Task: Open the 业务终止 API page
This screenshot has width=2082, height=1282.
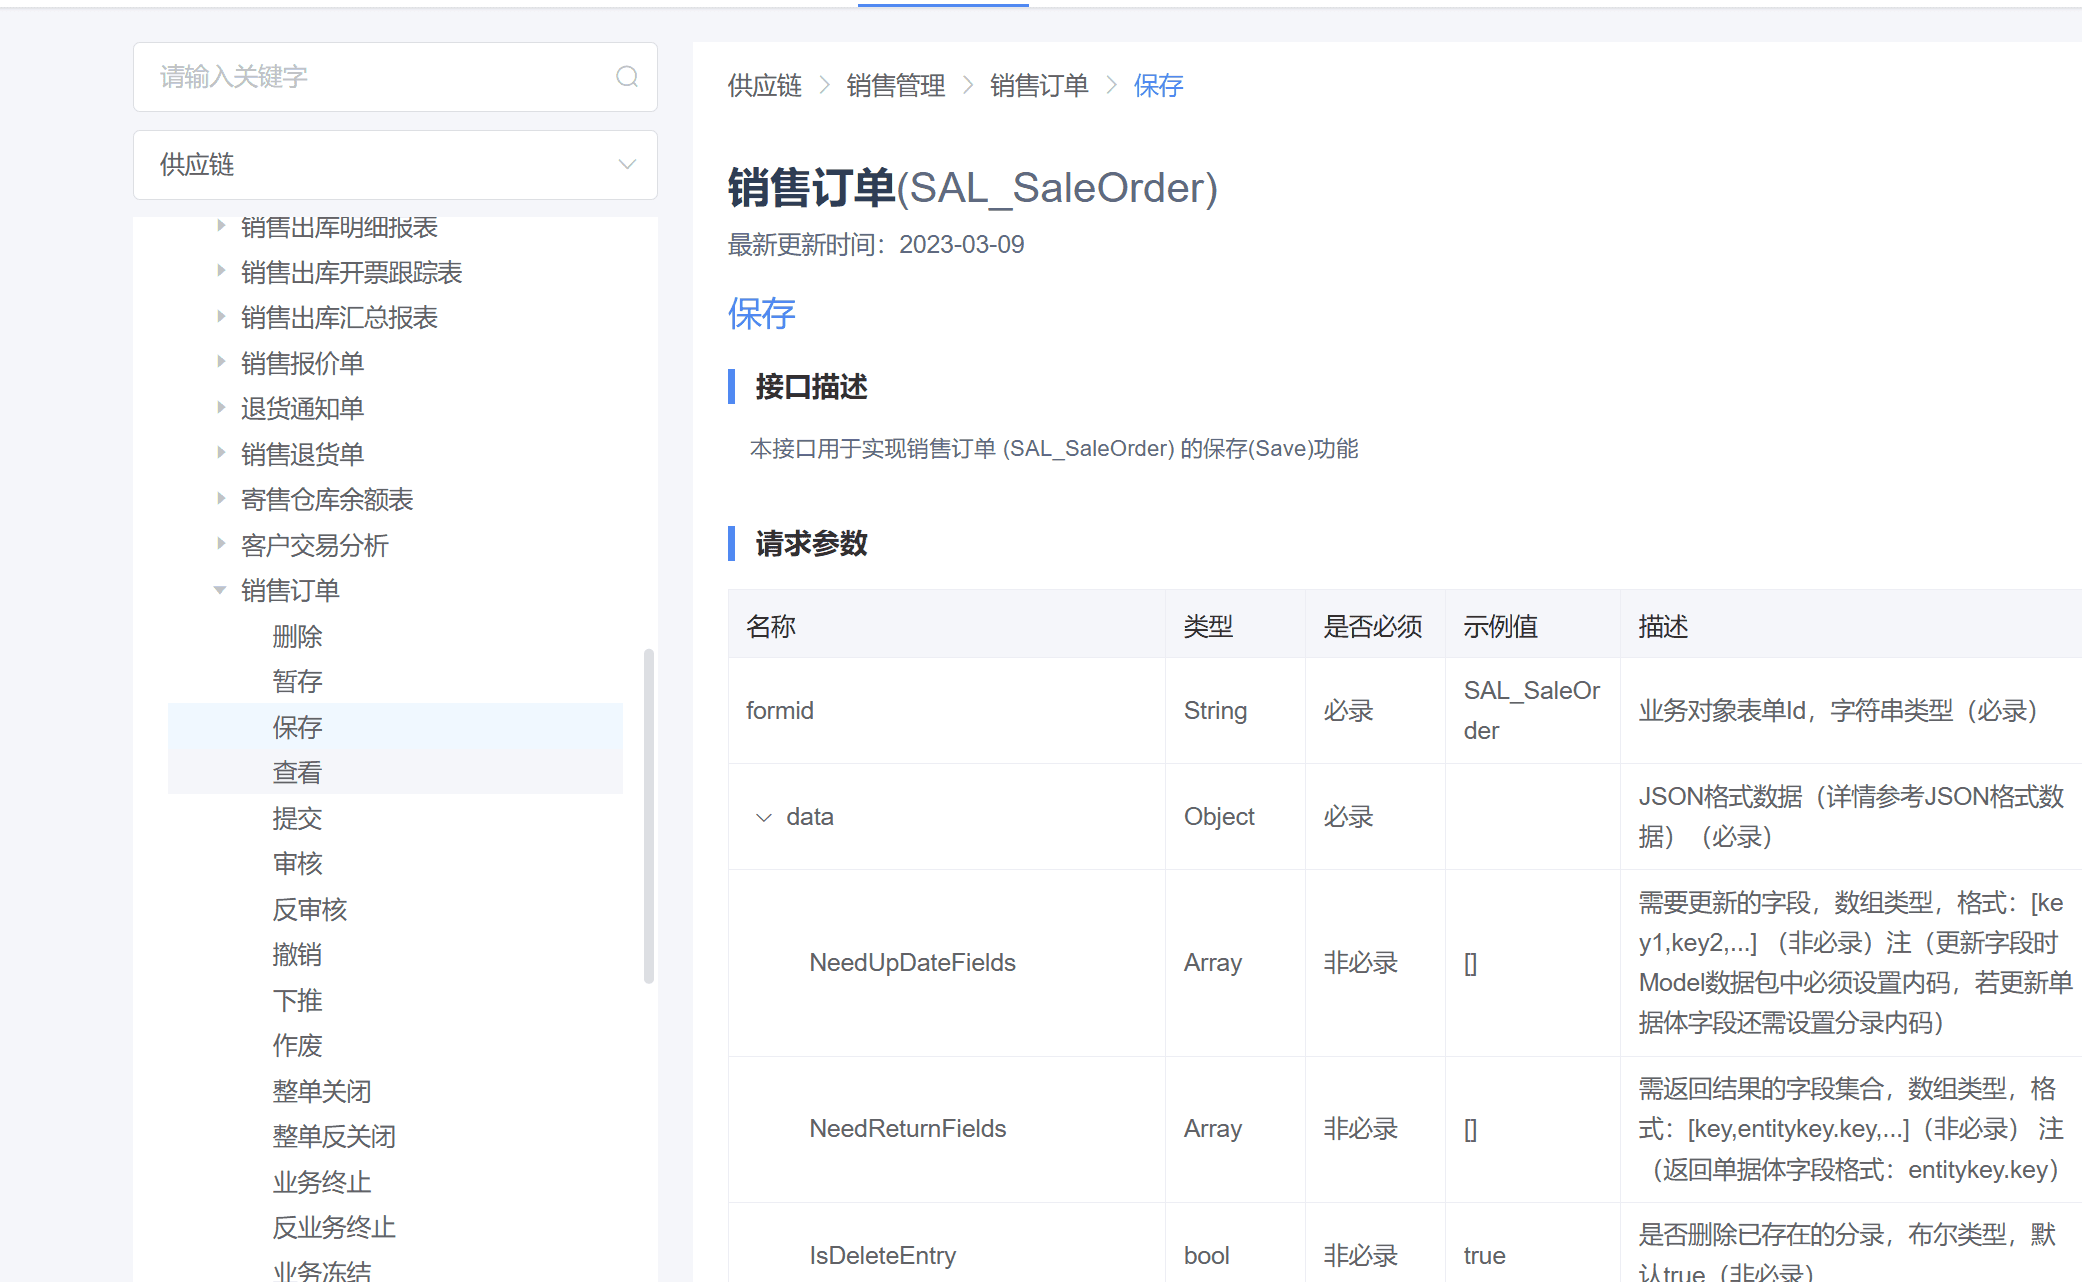Action: [x=321, y=1182]
